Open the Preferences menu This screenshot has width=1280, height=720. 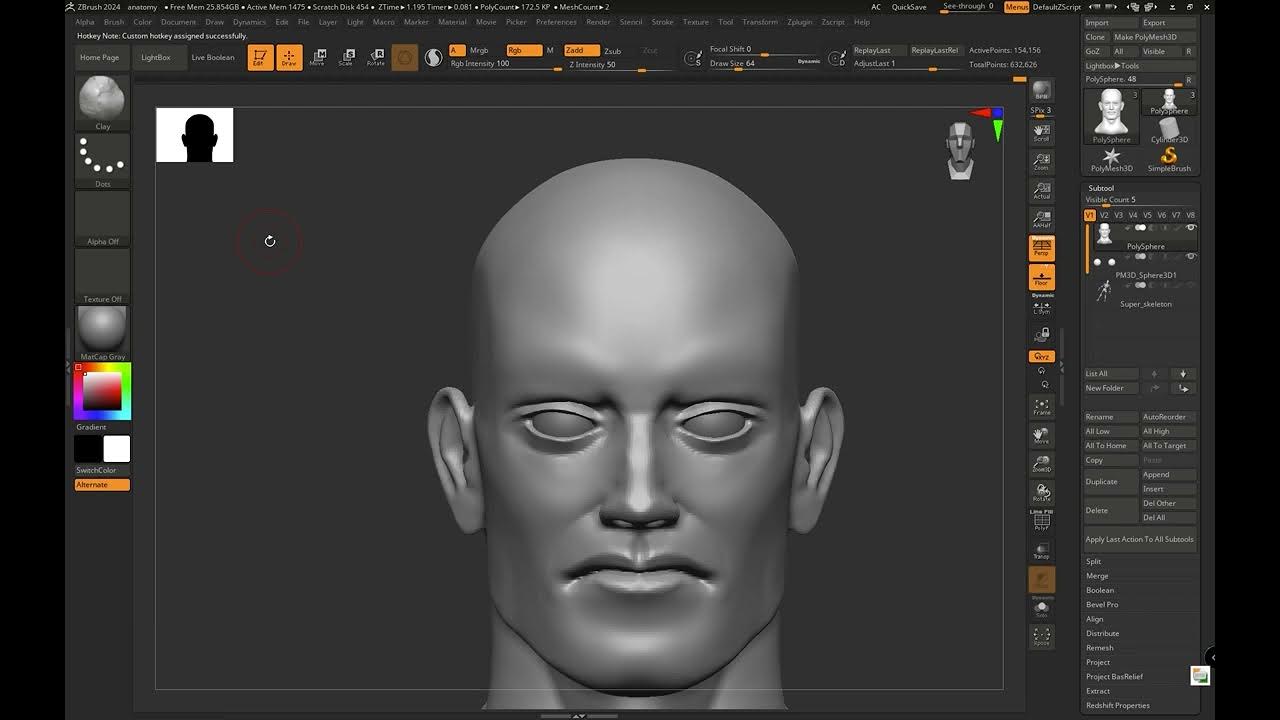click(x=556, y=22)
